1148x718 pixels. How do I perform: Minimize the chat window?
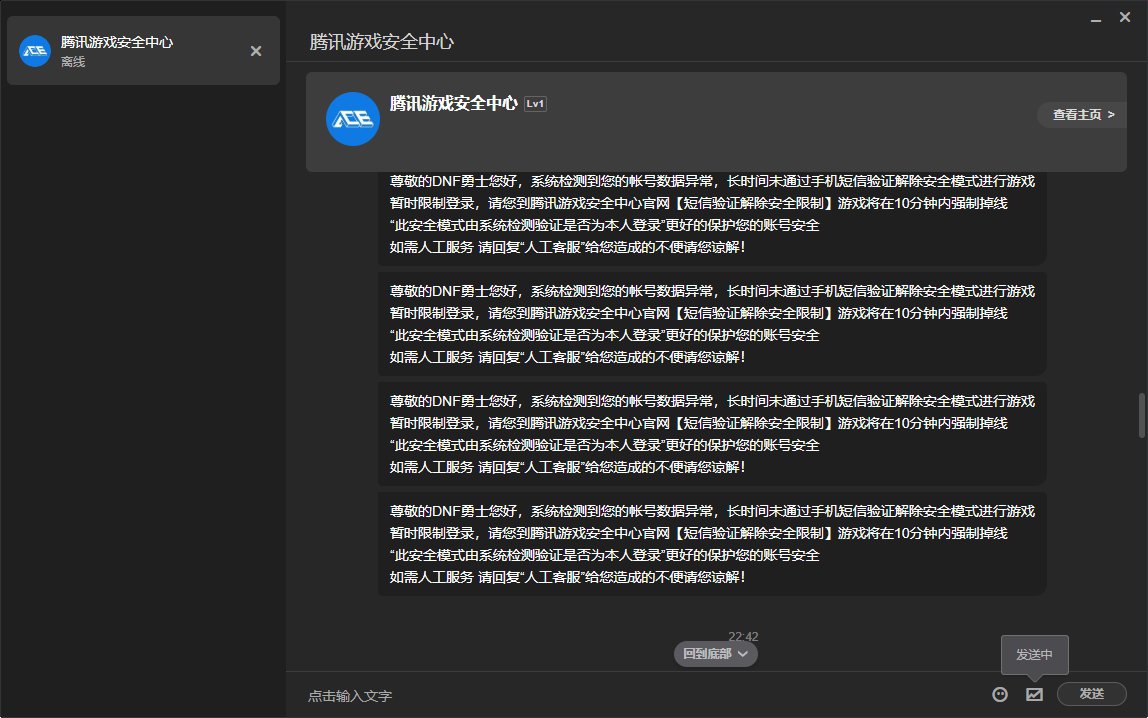pyautogui.click(x=1096, y=18)
